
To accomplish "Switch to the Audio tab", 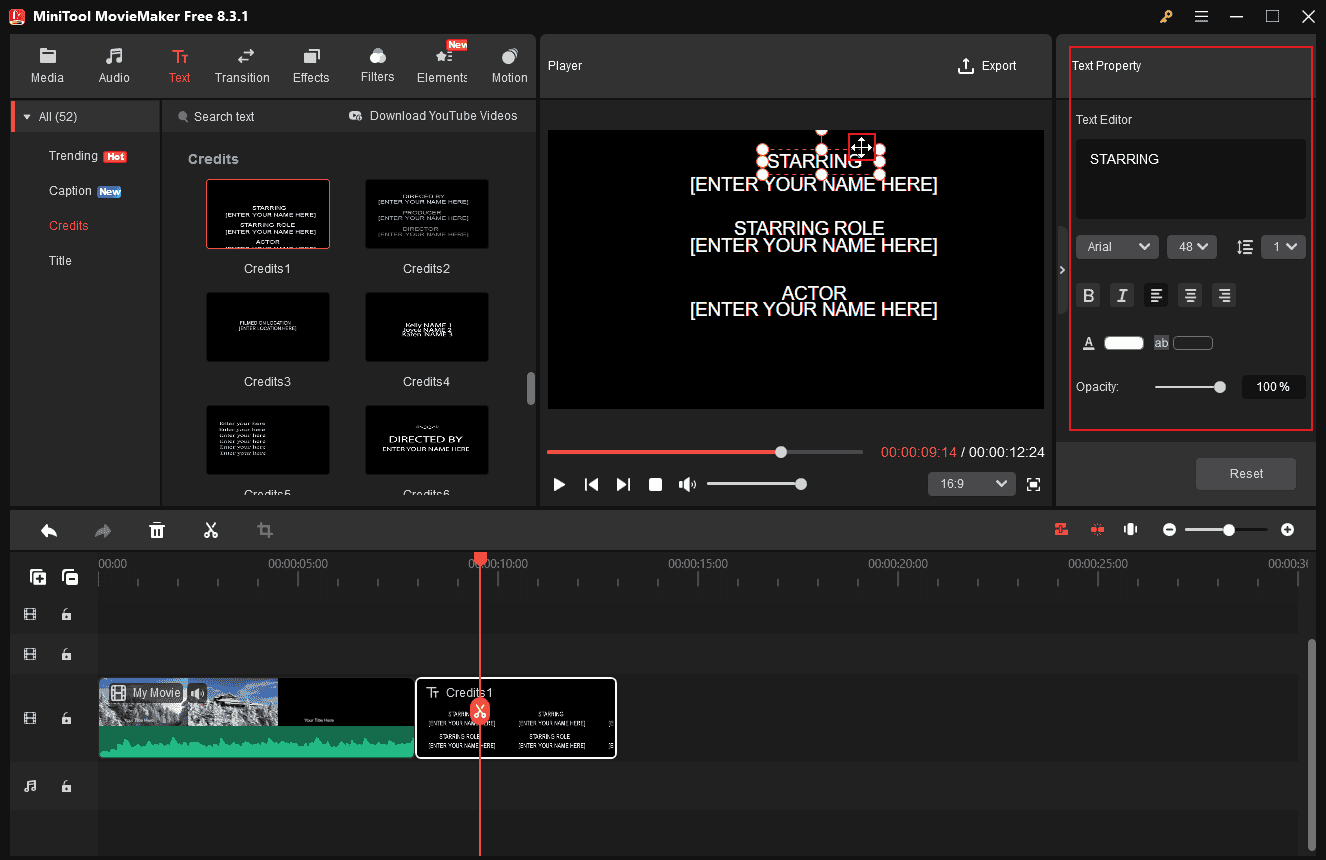I will (x=114, y=65).
